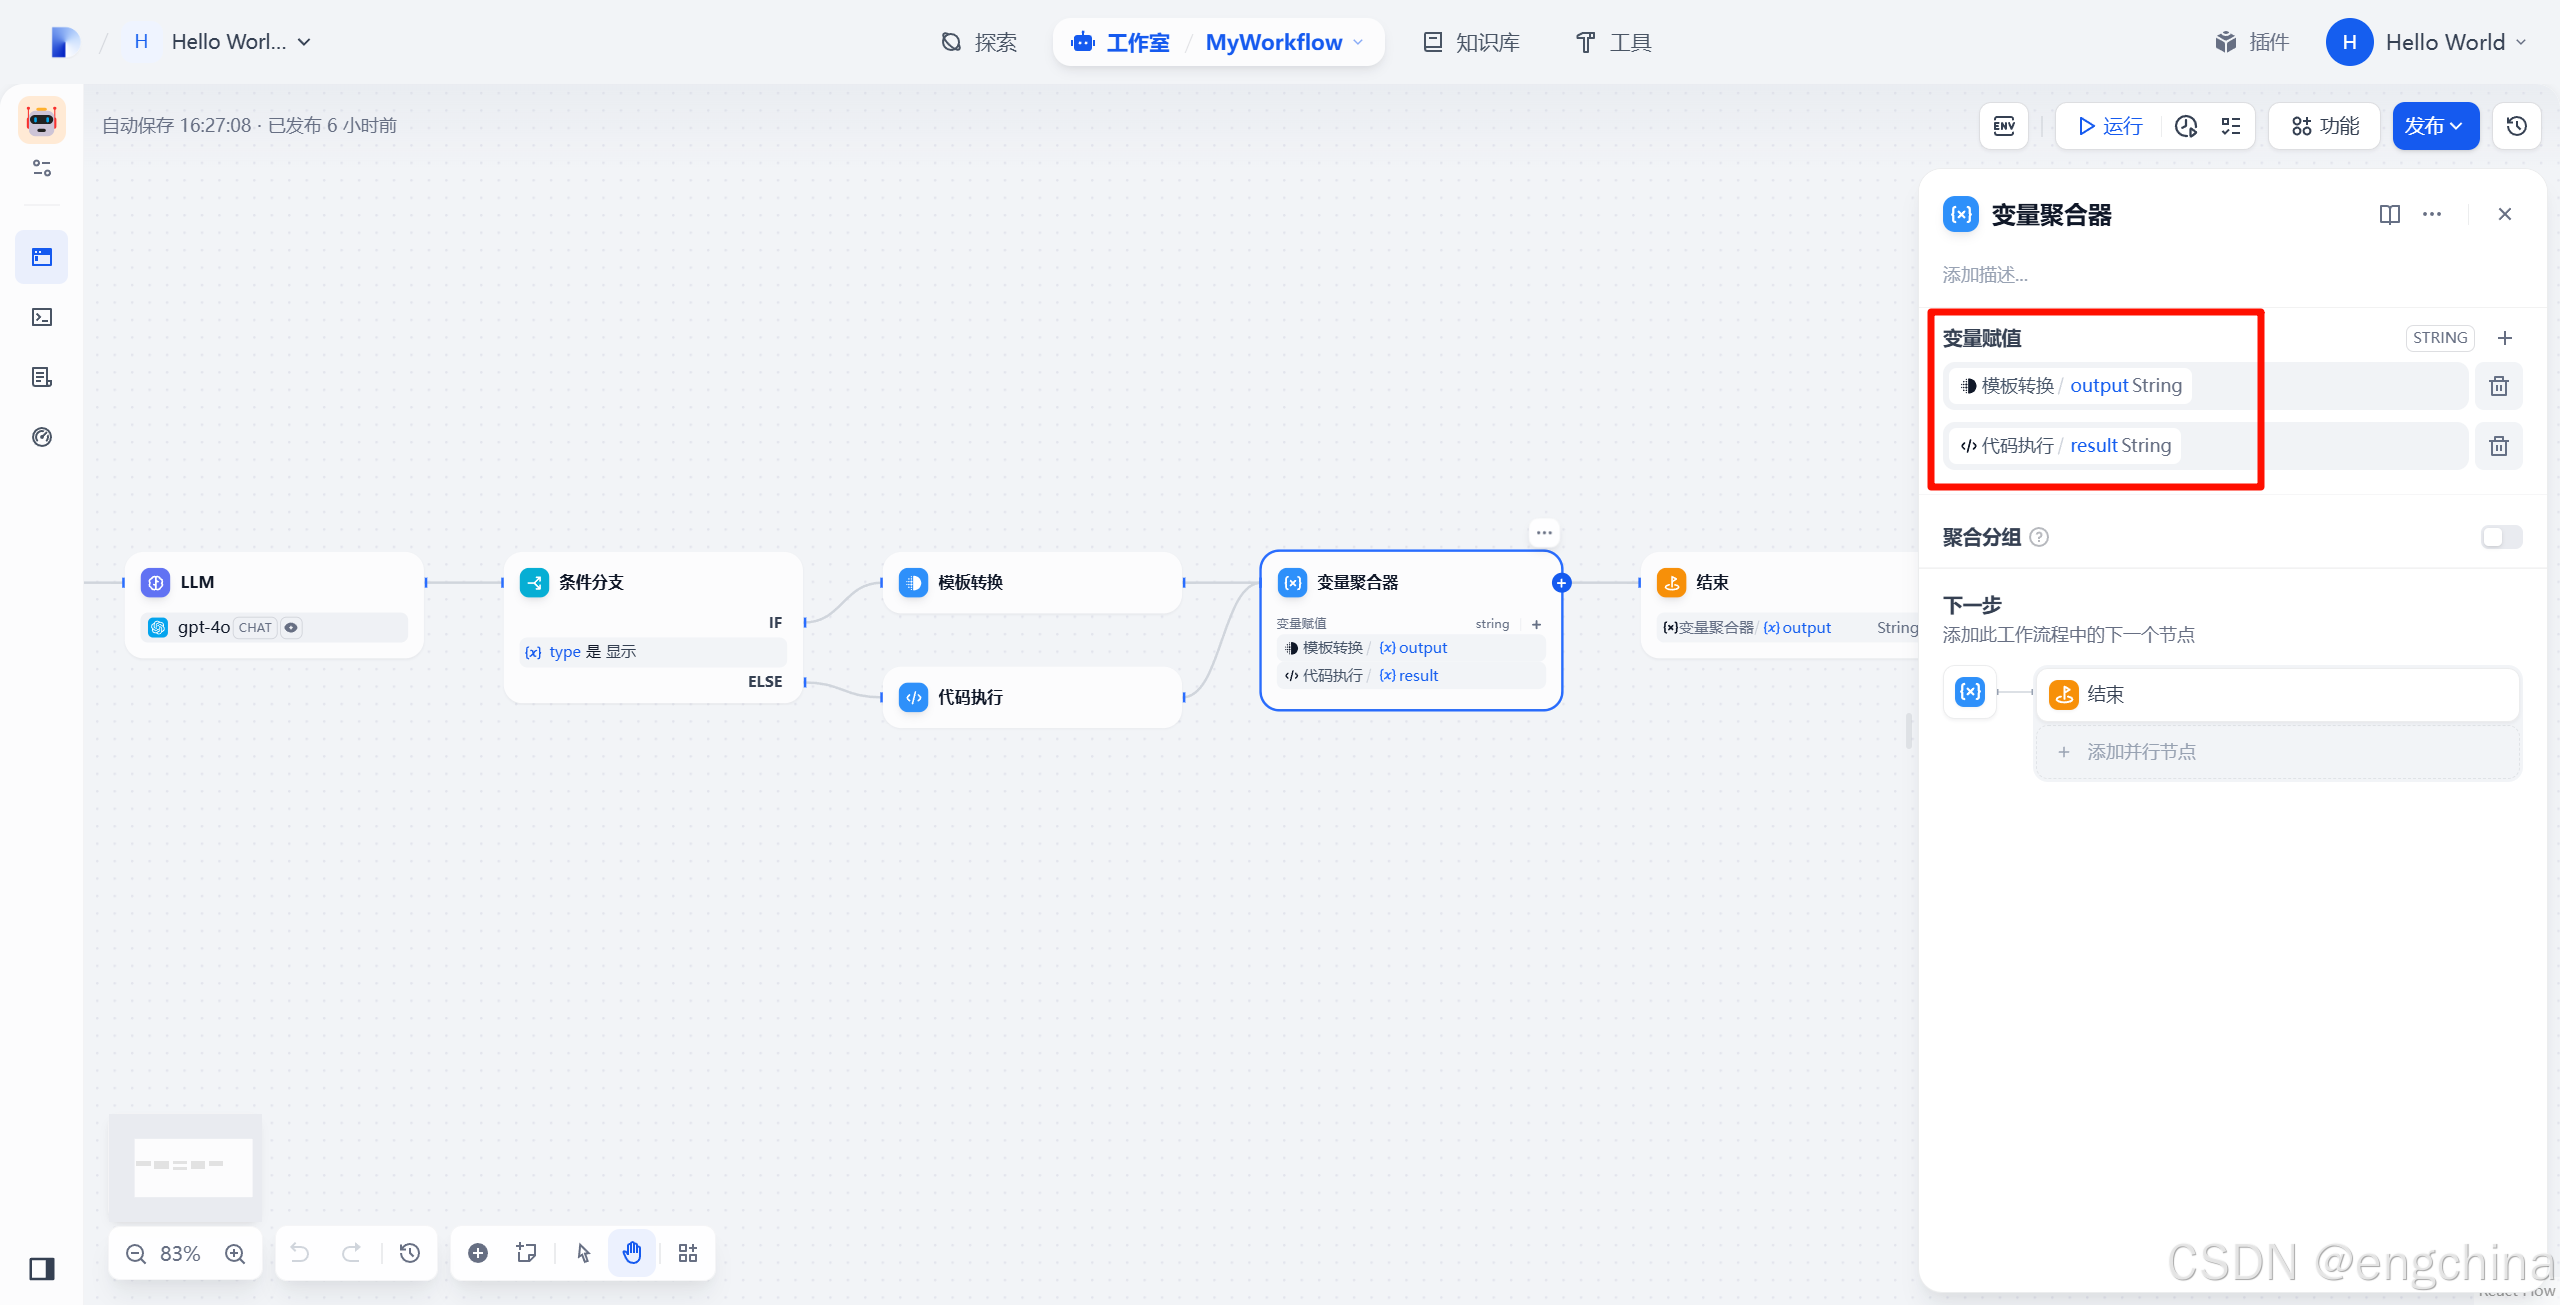Screen dimensions: 2560x1305
Task: Open the logs icon in left sidebar
Action: tap(42, 377)
